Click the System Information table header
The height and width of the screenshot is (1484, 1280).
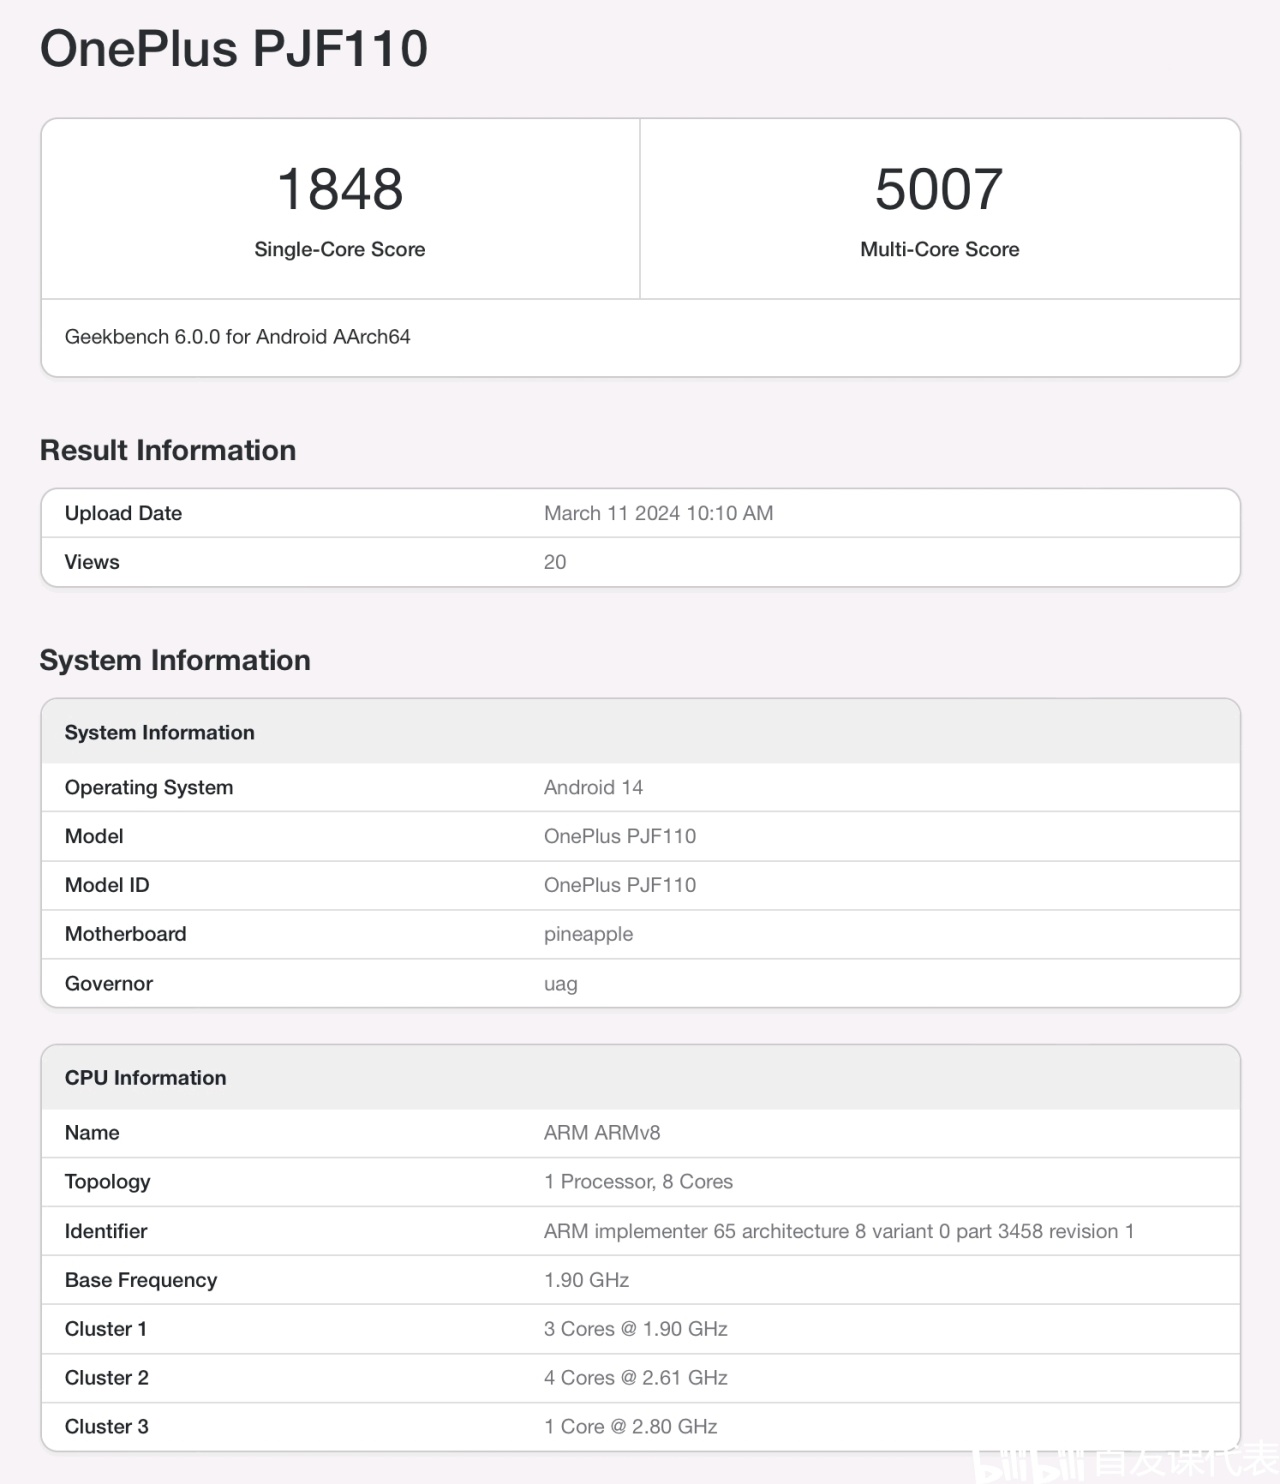(160, 732)
